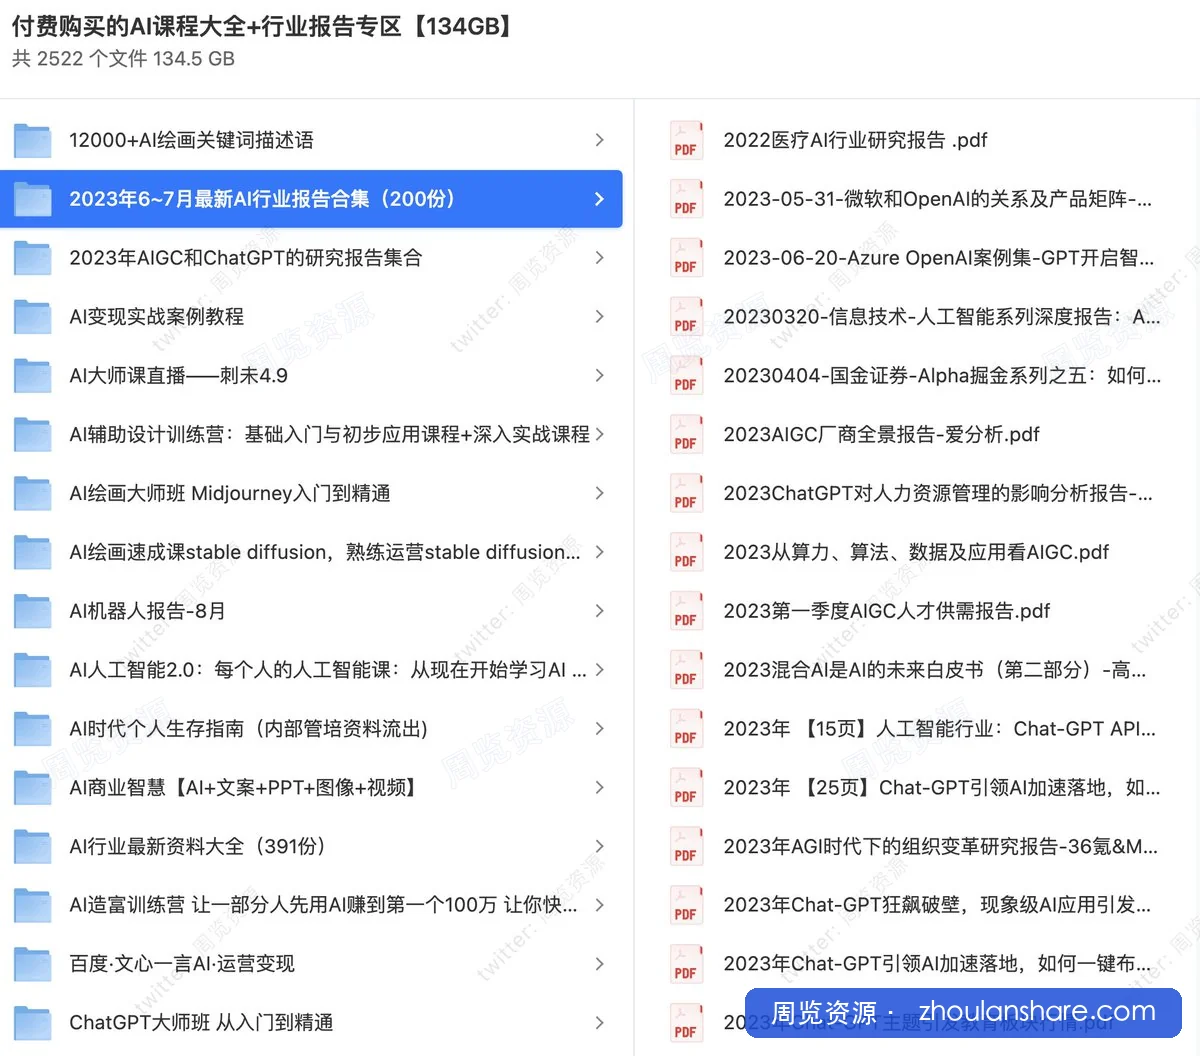1200x1056 pixels.
Task: Expand chevron for AI大师课直播——刺未4.9
Action: [x=599, y=376]
